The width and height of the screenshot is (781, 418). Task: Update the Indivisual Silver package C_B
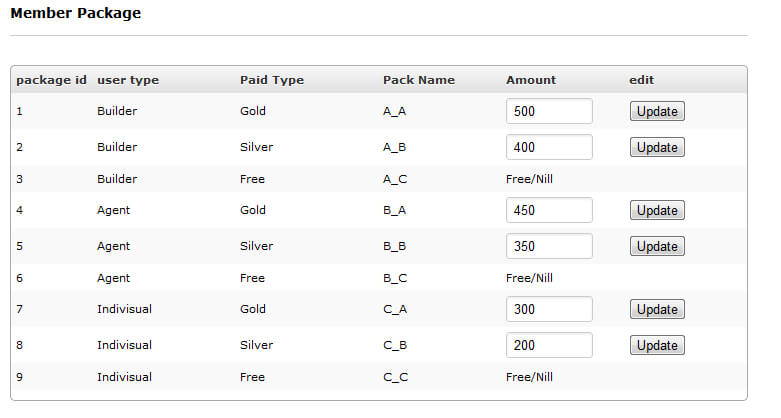click(x=657, y=345)
